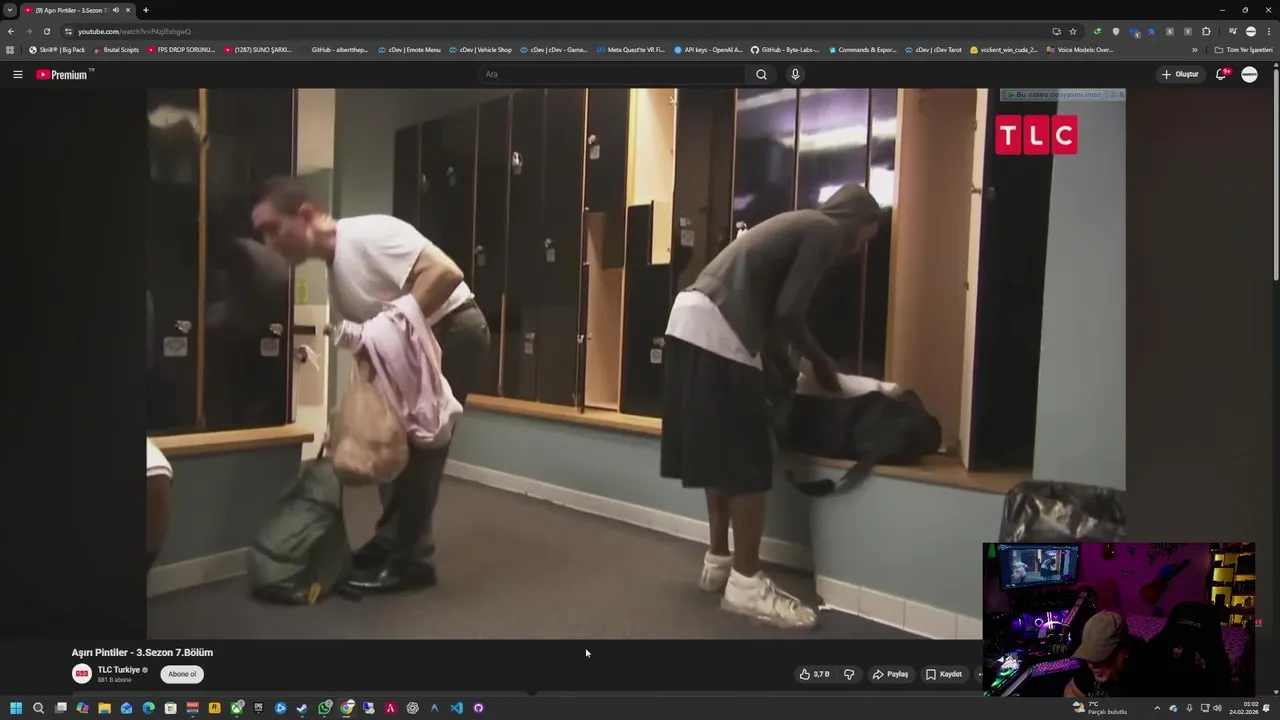1280x720 pixels.
Task: Show hidden system tray icons chevron
Action: 1158,708
